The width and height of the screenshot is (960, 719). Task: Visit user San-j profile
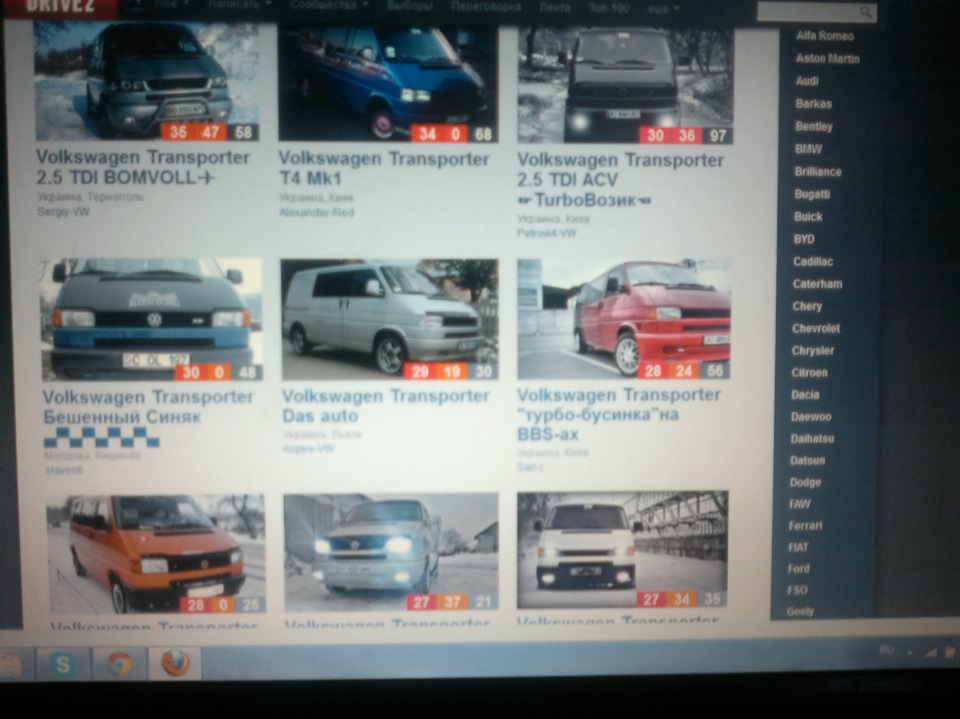pyautogui.click(x=530, y=467)
